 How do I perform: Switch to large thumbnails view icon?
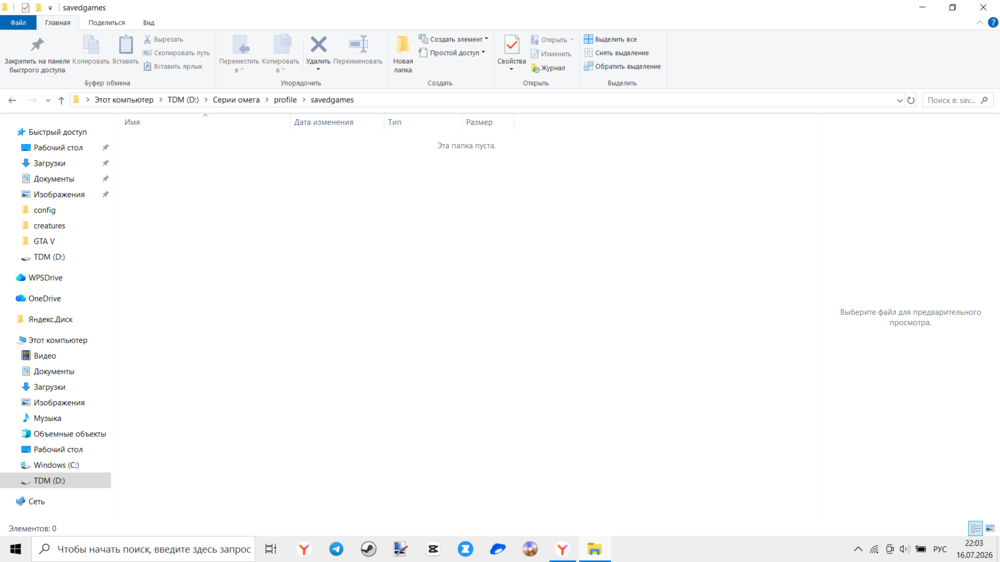pyautogui.click(x=990, y=528)
